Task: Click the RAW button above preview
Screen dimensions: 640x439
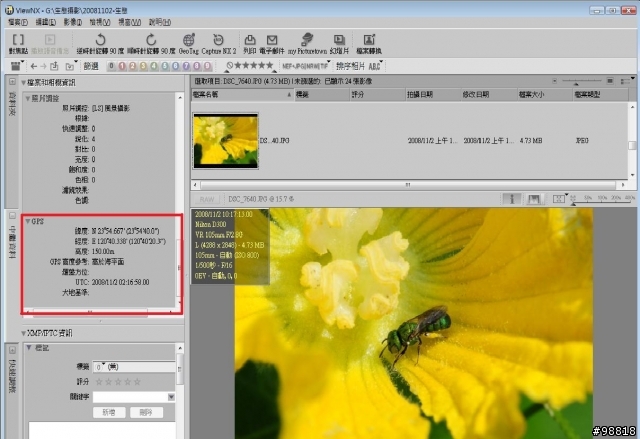Action: click(x=207, y=200)
